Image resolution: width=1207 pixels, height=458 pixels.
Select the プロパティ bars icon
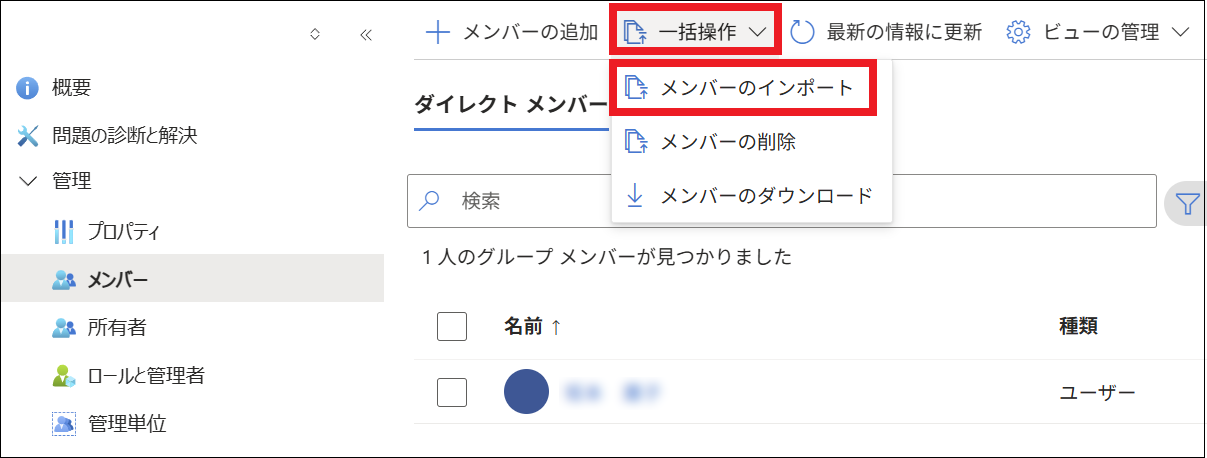tap(63, 232)
